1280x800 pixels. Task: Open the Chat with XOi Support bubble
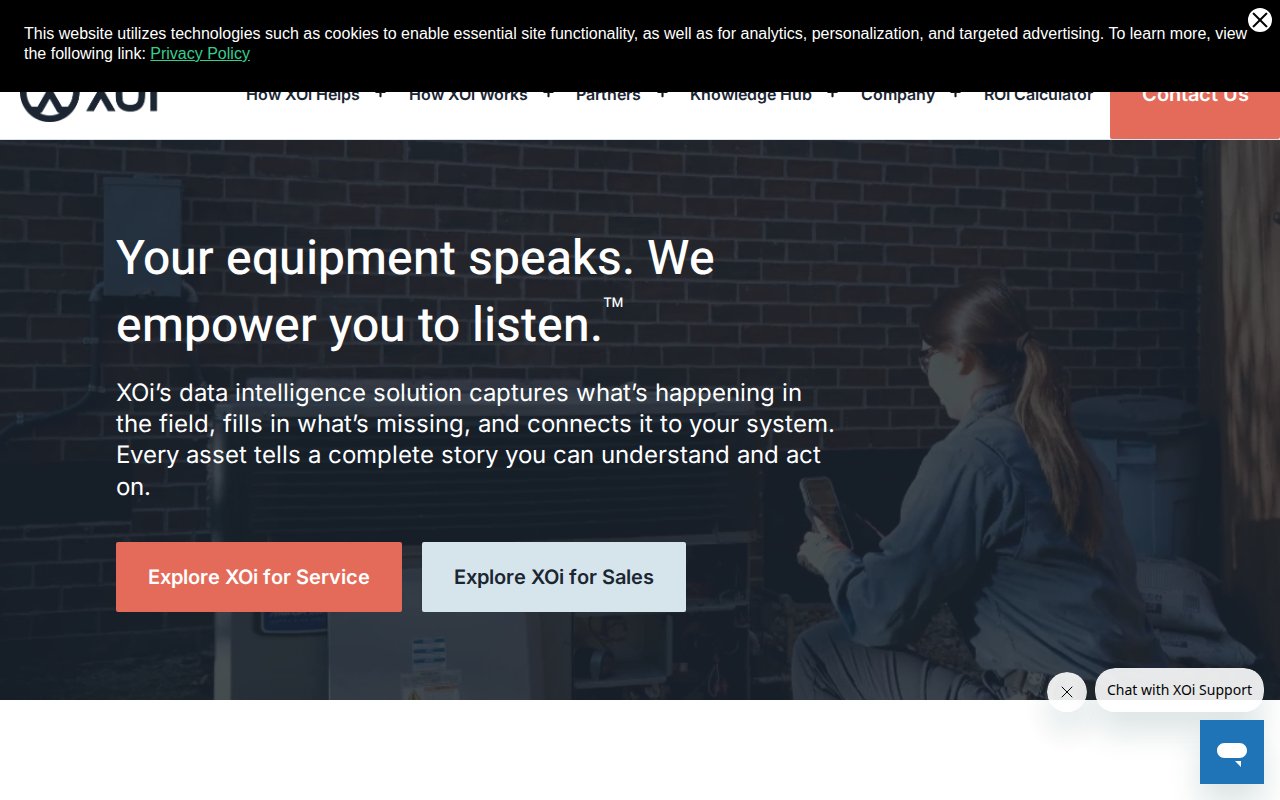coord(1179,690)
